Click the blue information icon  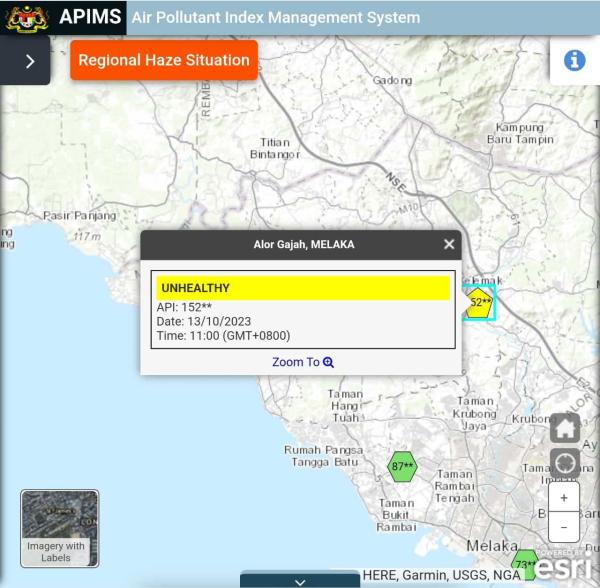coord(574,60)
